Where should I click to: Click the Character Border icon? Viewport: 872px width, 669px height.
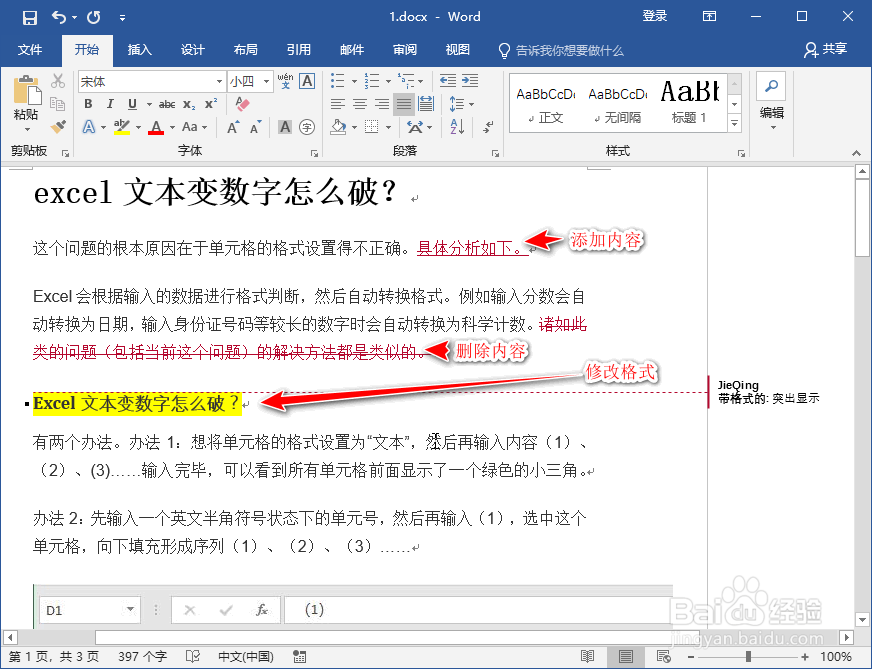click(307, 81)
